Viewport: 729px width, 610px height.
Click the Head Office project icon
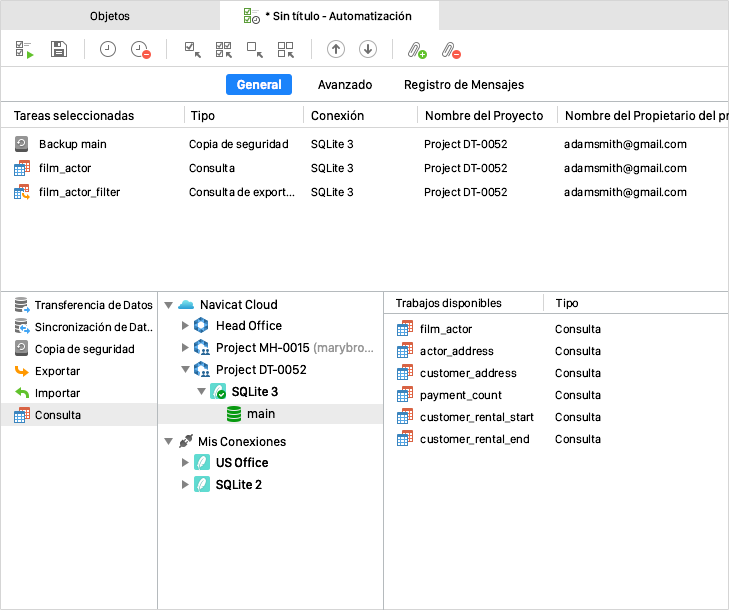tap(201, 325)
